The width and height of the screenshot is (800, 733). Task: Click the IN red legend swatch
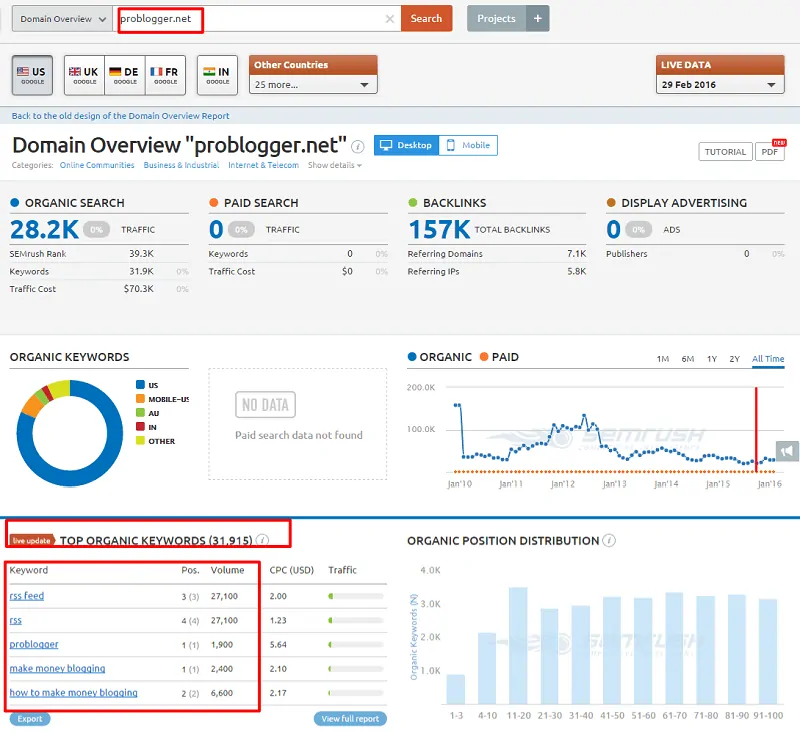[x=140, y=426]
